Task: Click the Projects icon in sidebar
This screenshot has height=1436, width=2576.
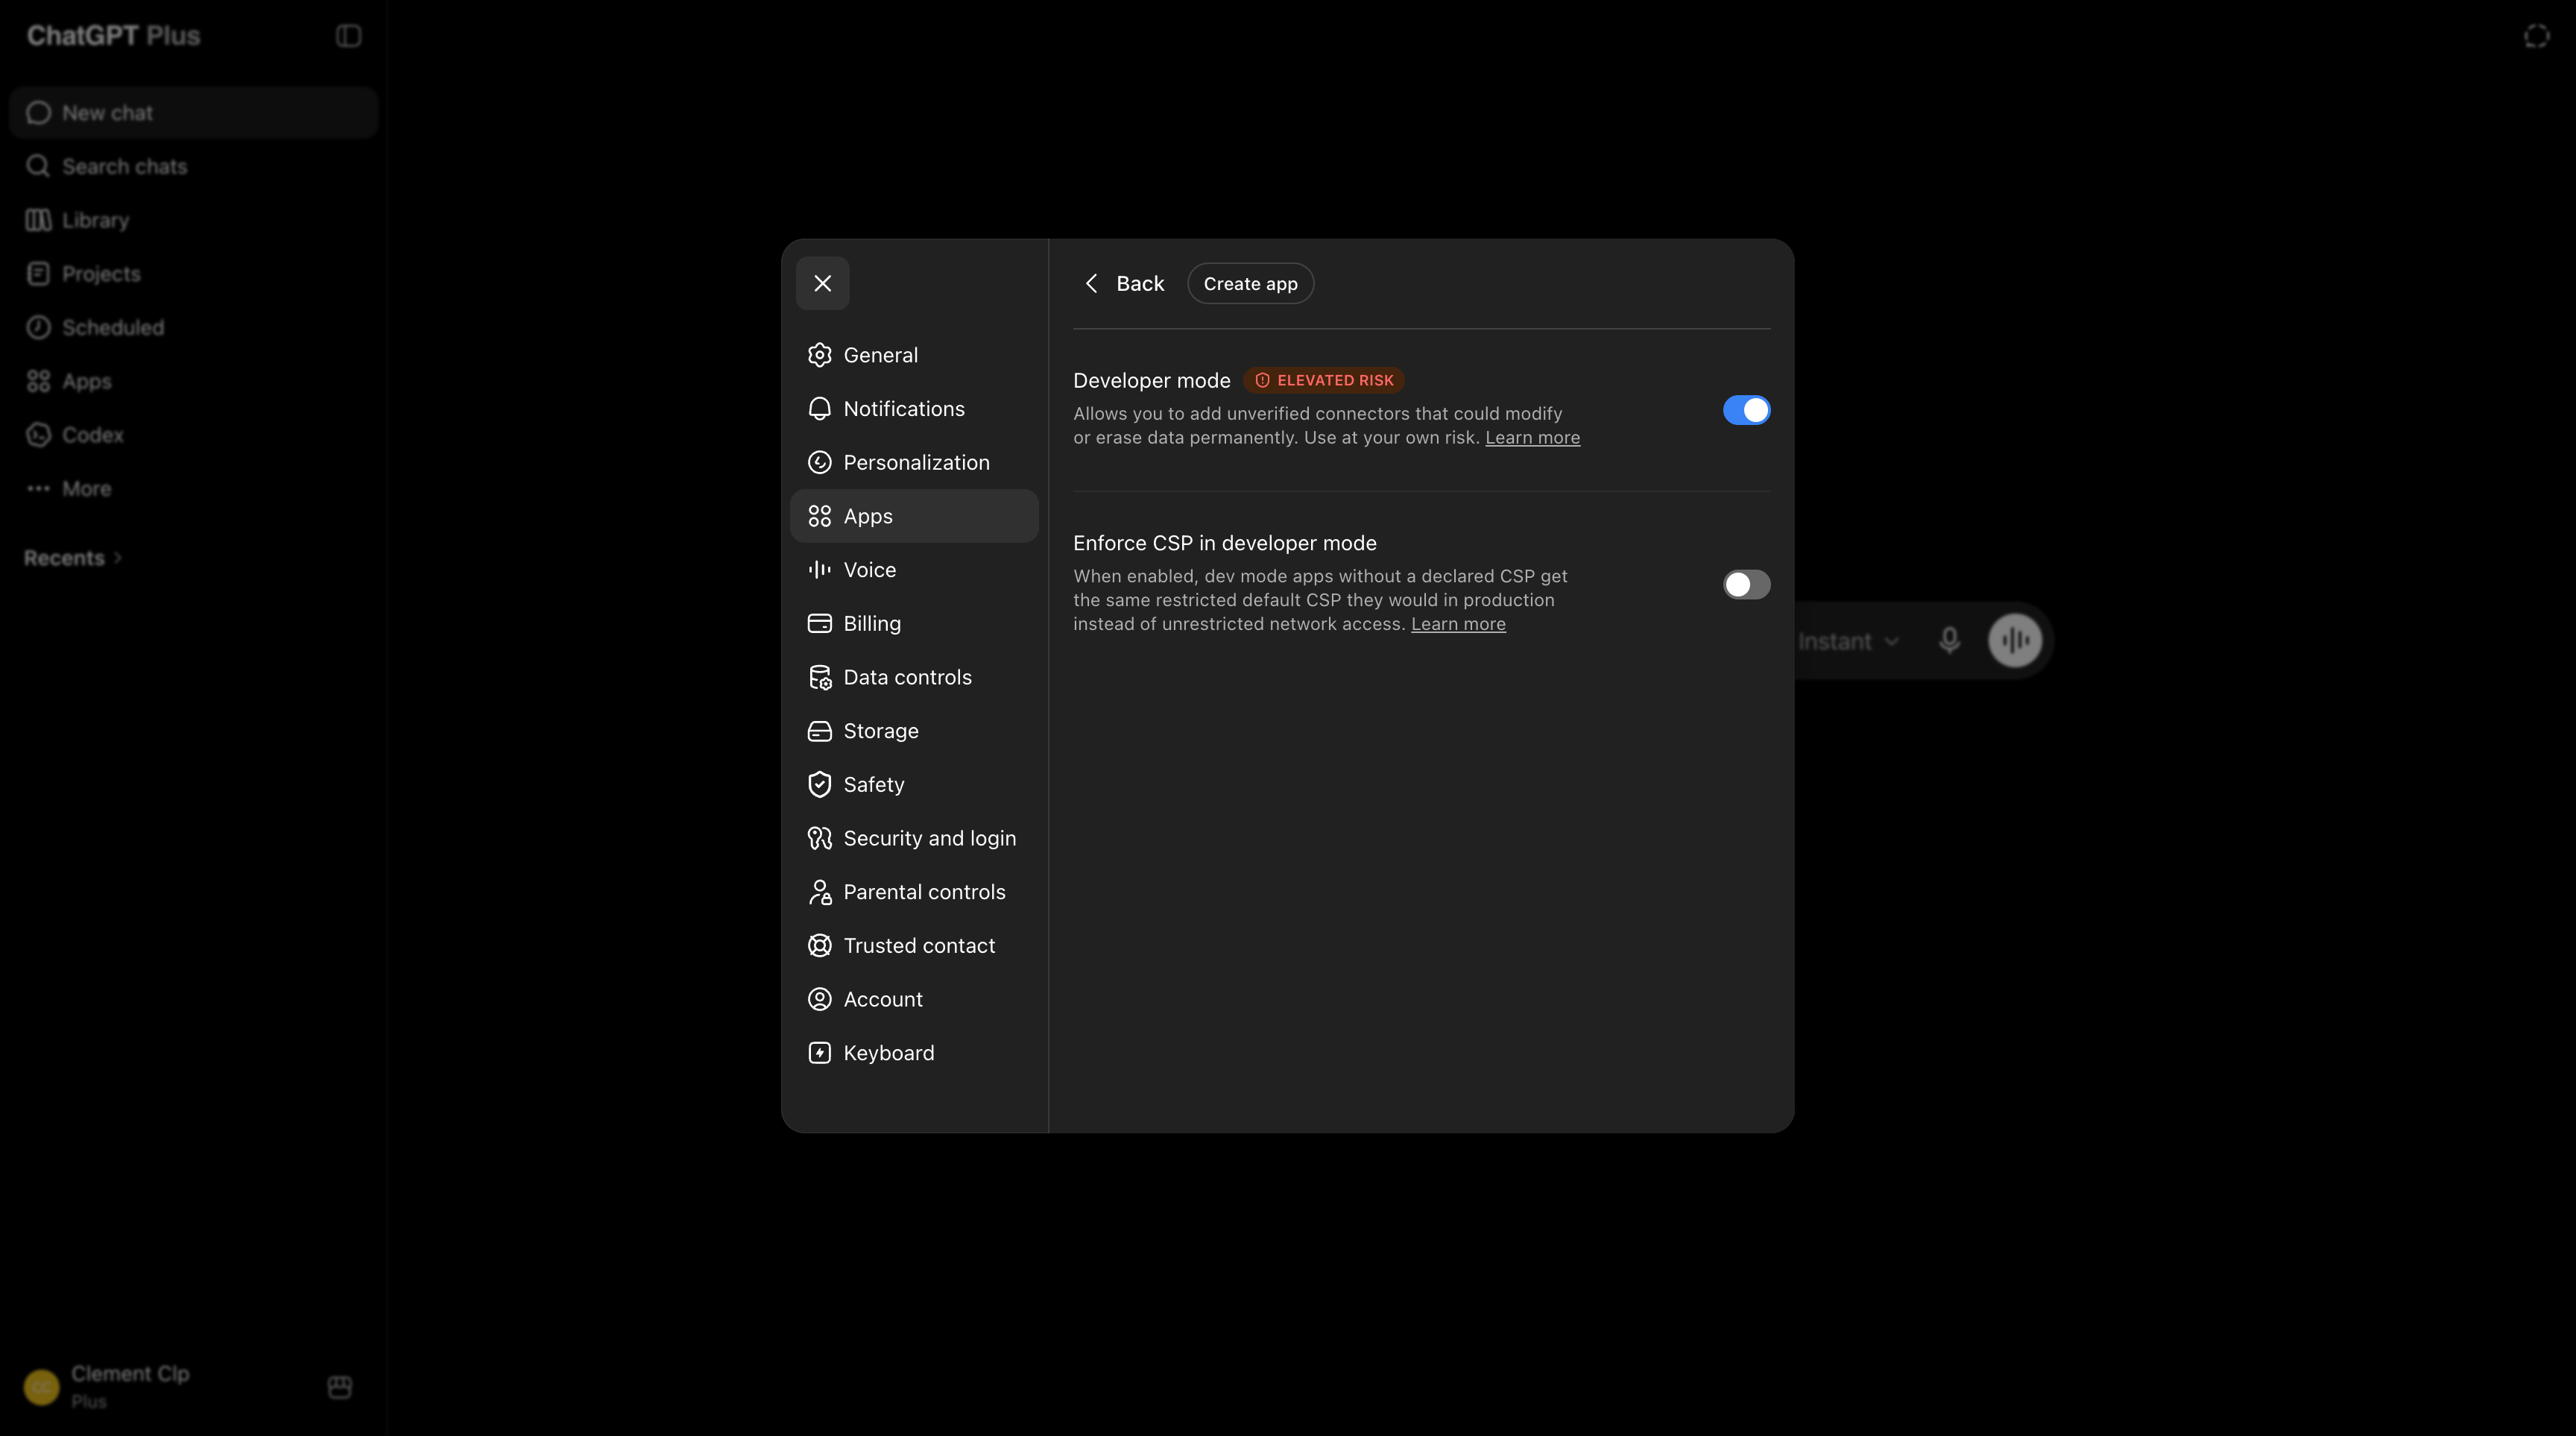Action: tap(38, 274)
